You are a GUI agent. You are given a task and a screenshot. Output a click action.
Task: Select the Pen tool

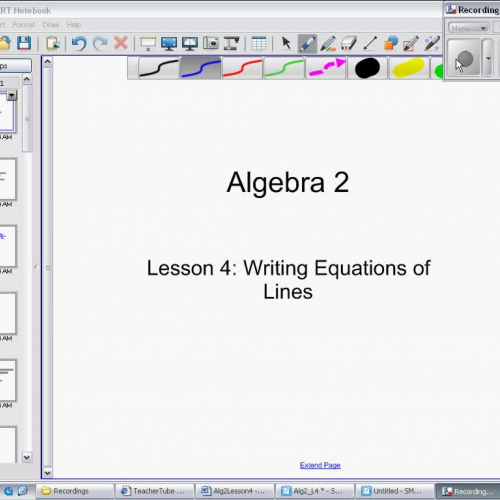click(x=307, y=44)
